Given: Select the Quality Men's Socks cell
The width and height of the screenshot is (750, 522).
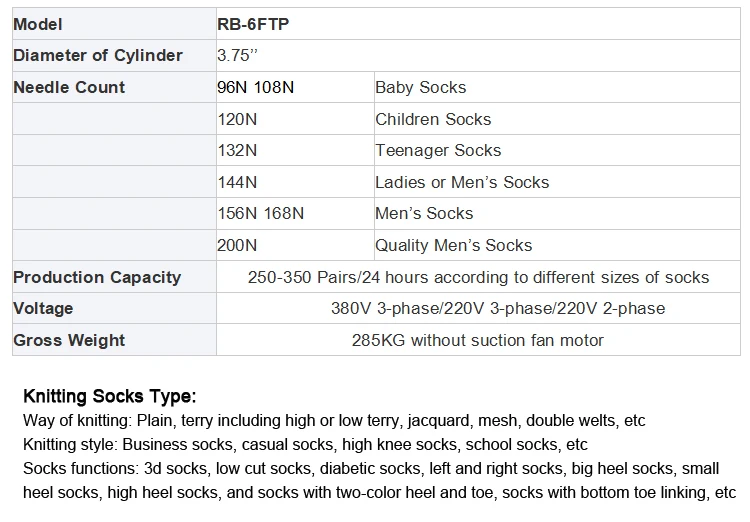Looking at the screenshot, I should (x=453, y=246).
